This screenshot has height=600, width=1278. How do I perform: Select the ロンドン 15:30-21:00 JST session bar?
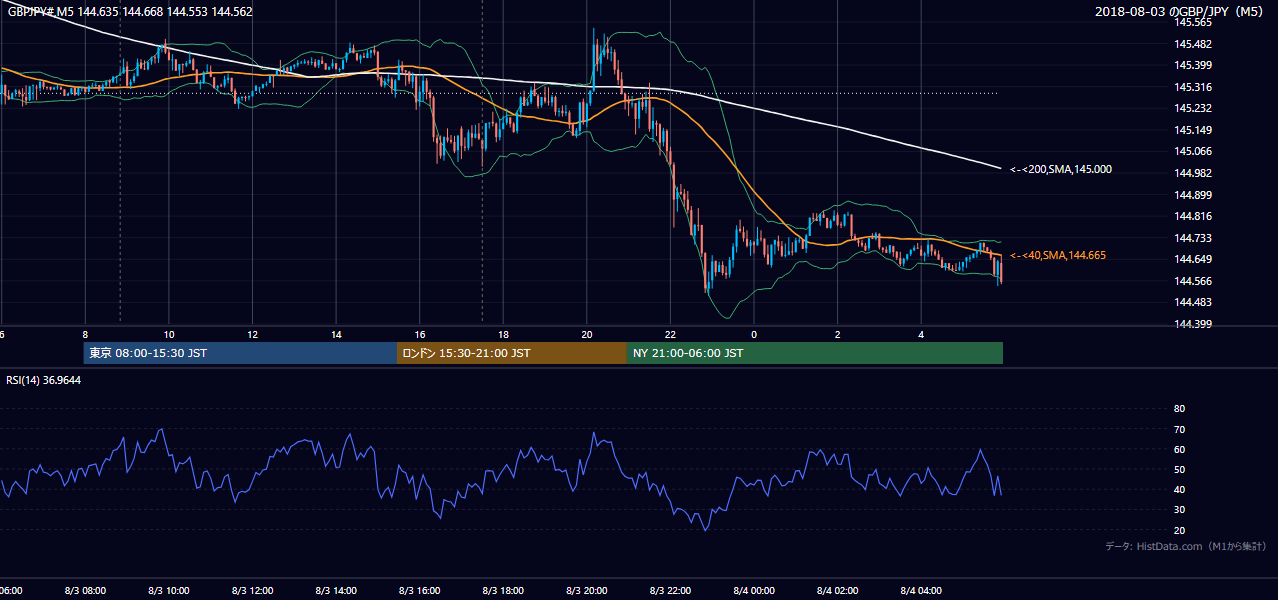point(512,353)
